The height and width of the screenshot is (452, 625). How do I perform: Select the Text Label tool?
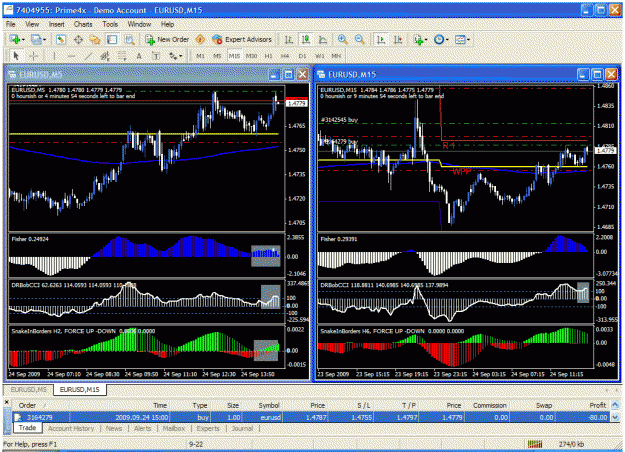[x=156, y=56]
